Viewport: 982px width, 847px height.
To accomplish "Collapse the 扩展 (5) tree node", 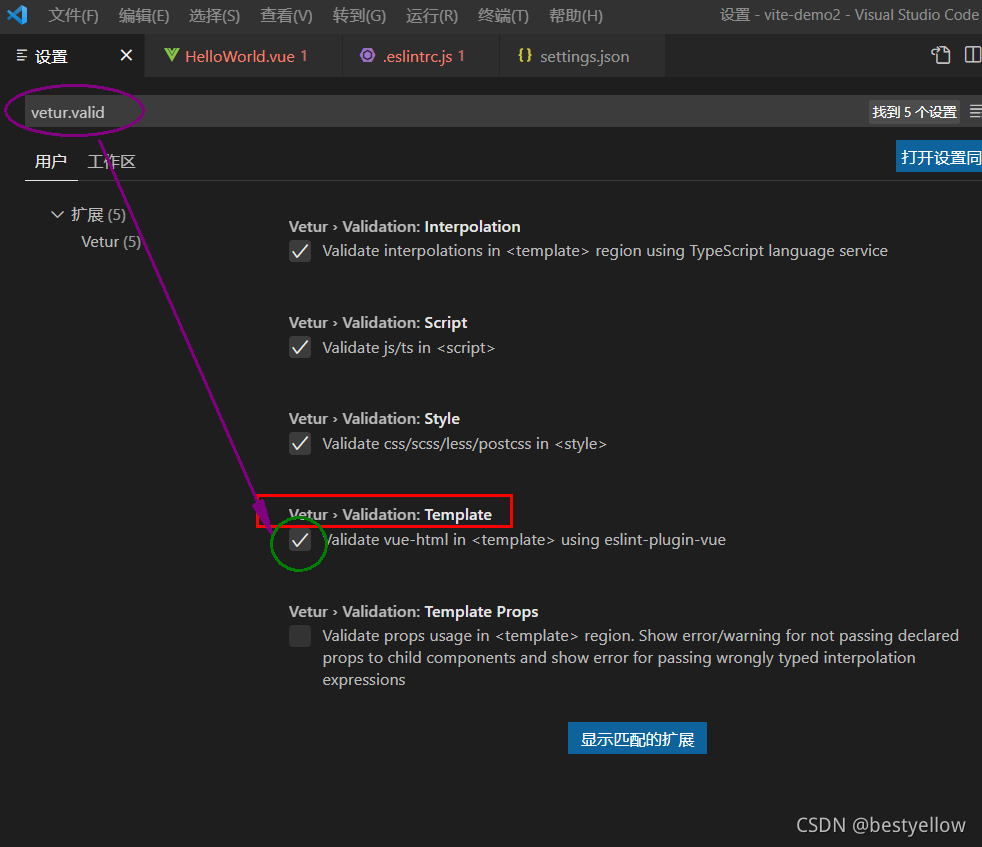I will click(x=57, y=215).
